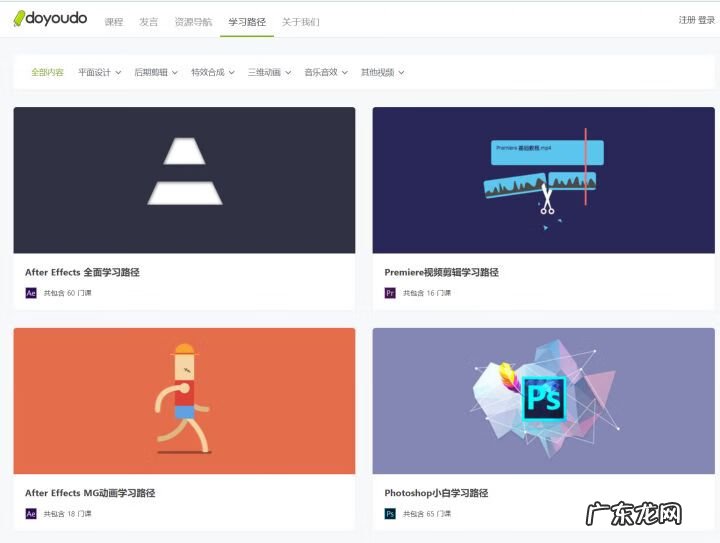Open the After Effects MG动画学习路径 title
720x543 pixels.
(x=90, y=493)
